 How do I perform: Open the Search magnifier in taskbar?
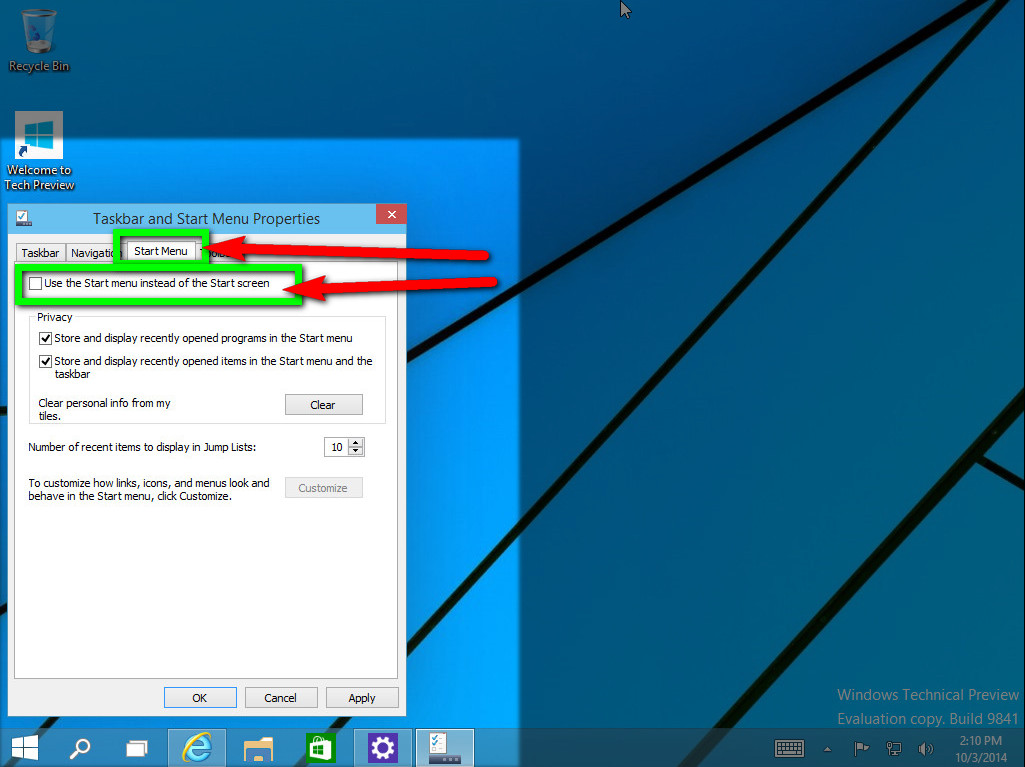(80, 747)
